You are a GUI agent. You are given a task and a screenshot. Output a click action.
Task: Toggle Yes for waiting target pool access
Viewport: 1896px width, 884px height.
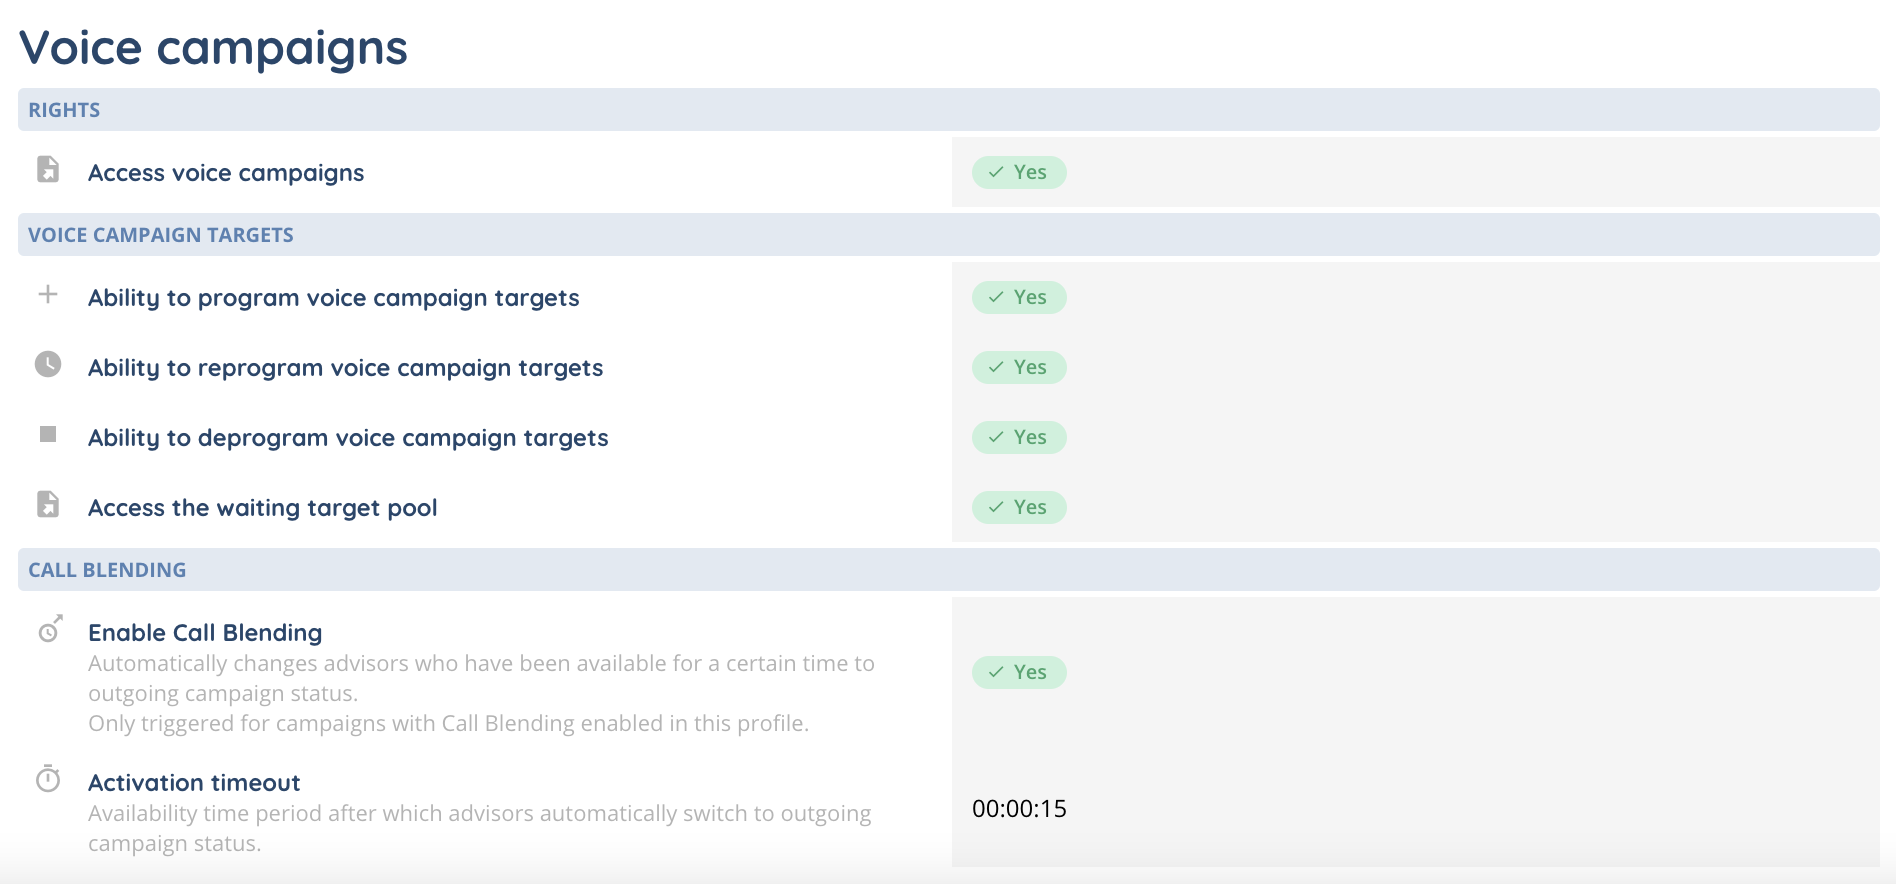[x=1019, y=507]
